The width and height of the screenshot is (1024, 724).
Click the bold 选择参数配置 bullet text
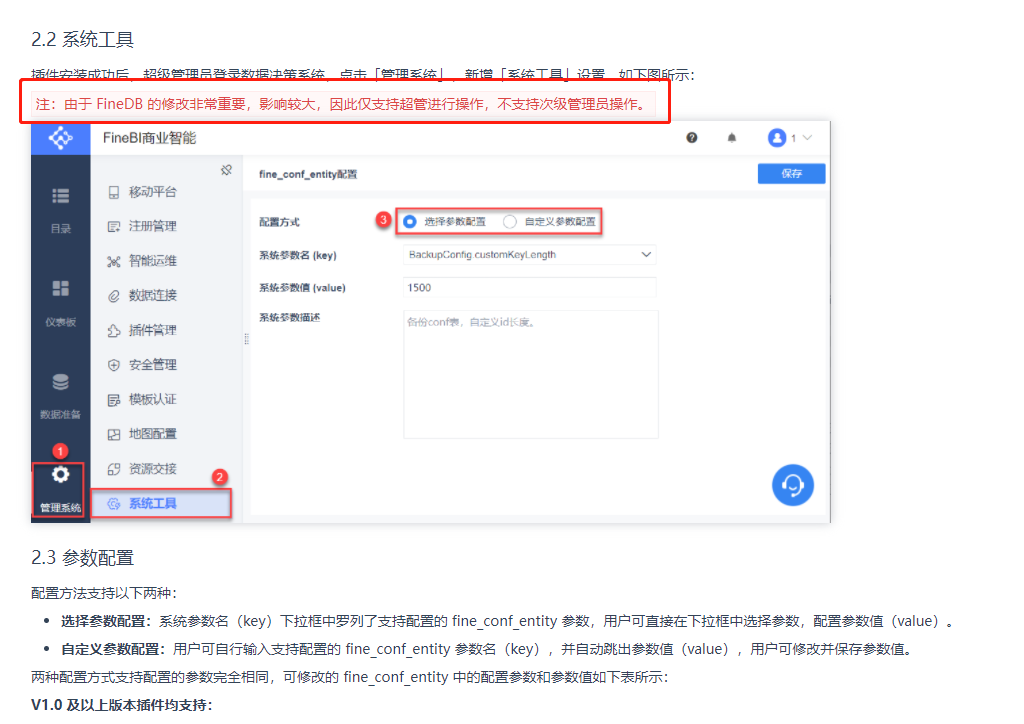(x=106, y=622)
